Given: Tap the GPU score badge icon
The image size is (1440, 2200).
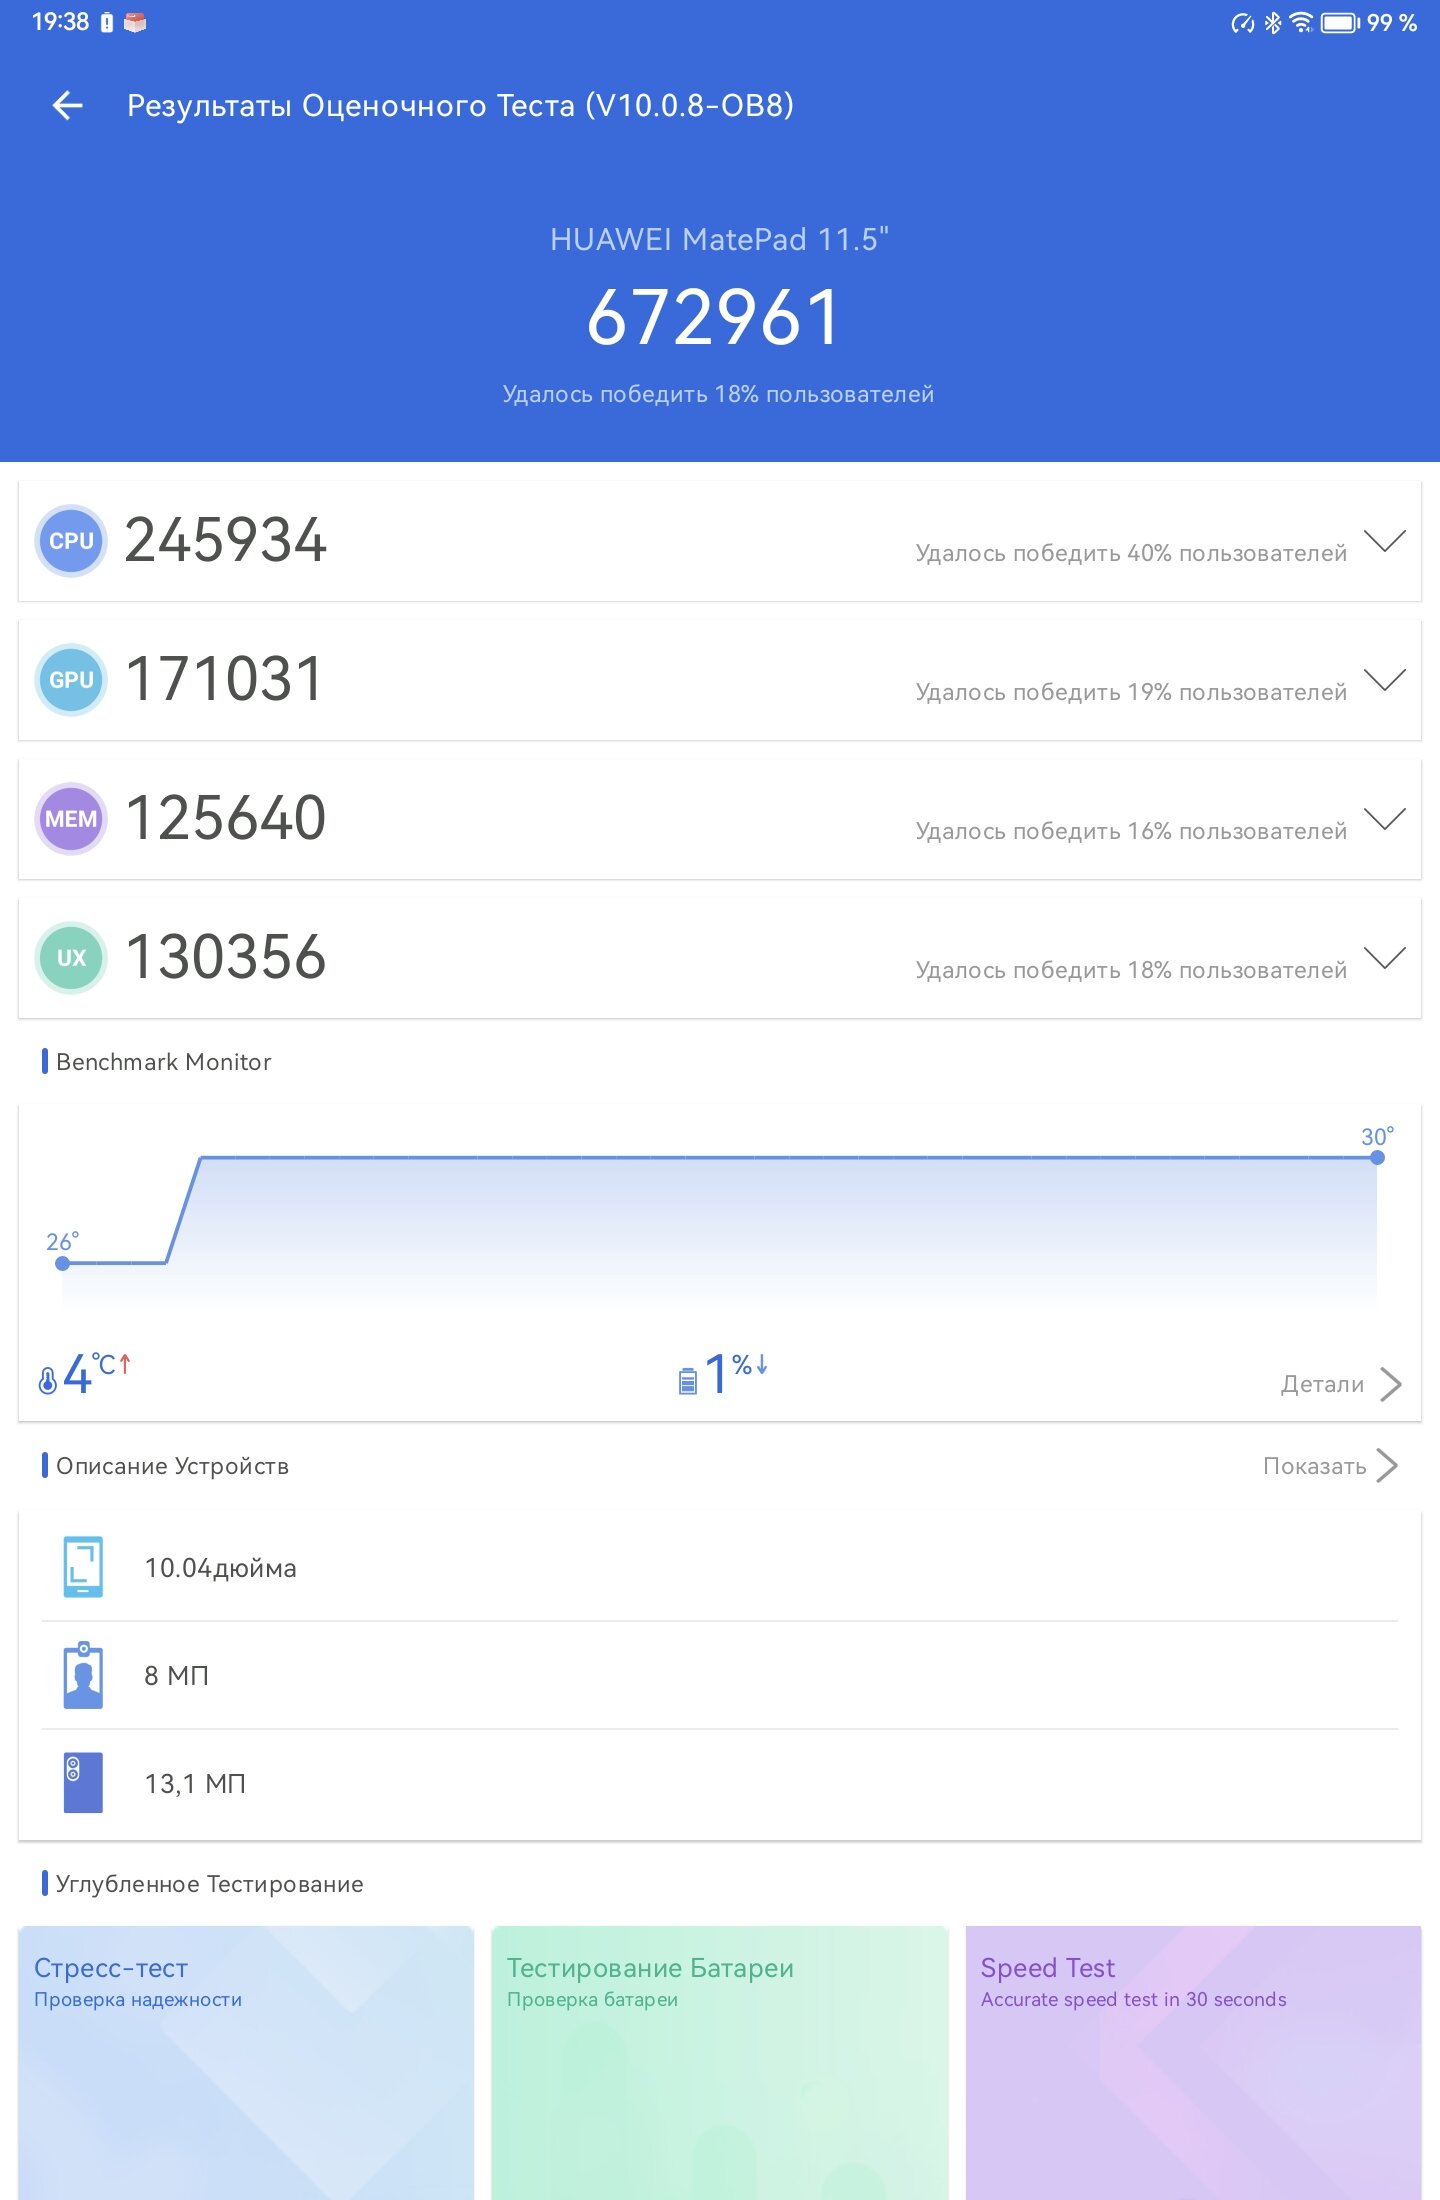Looking at the screenshot, I should click(x=71, y=680).
